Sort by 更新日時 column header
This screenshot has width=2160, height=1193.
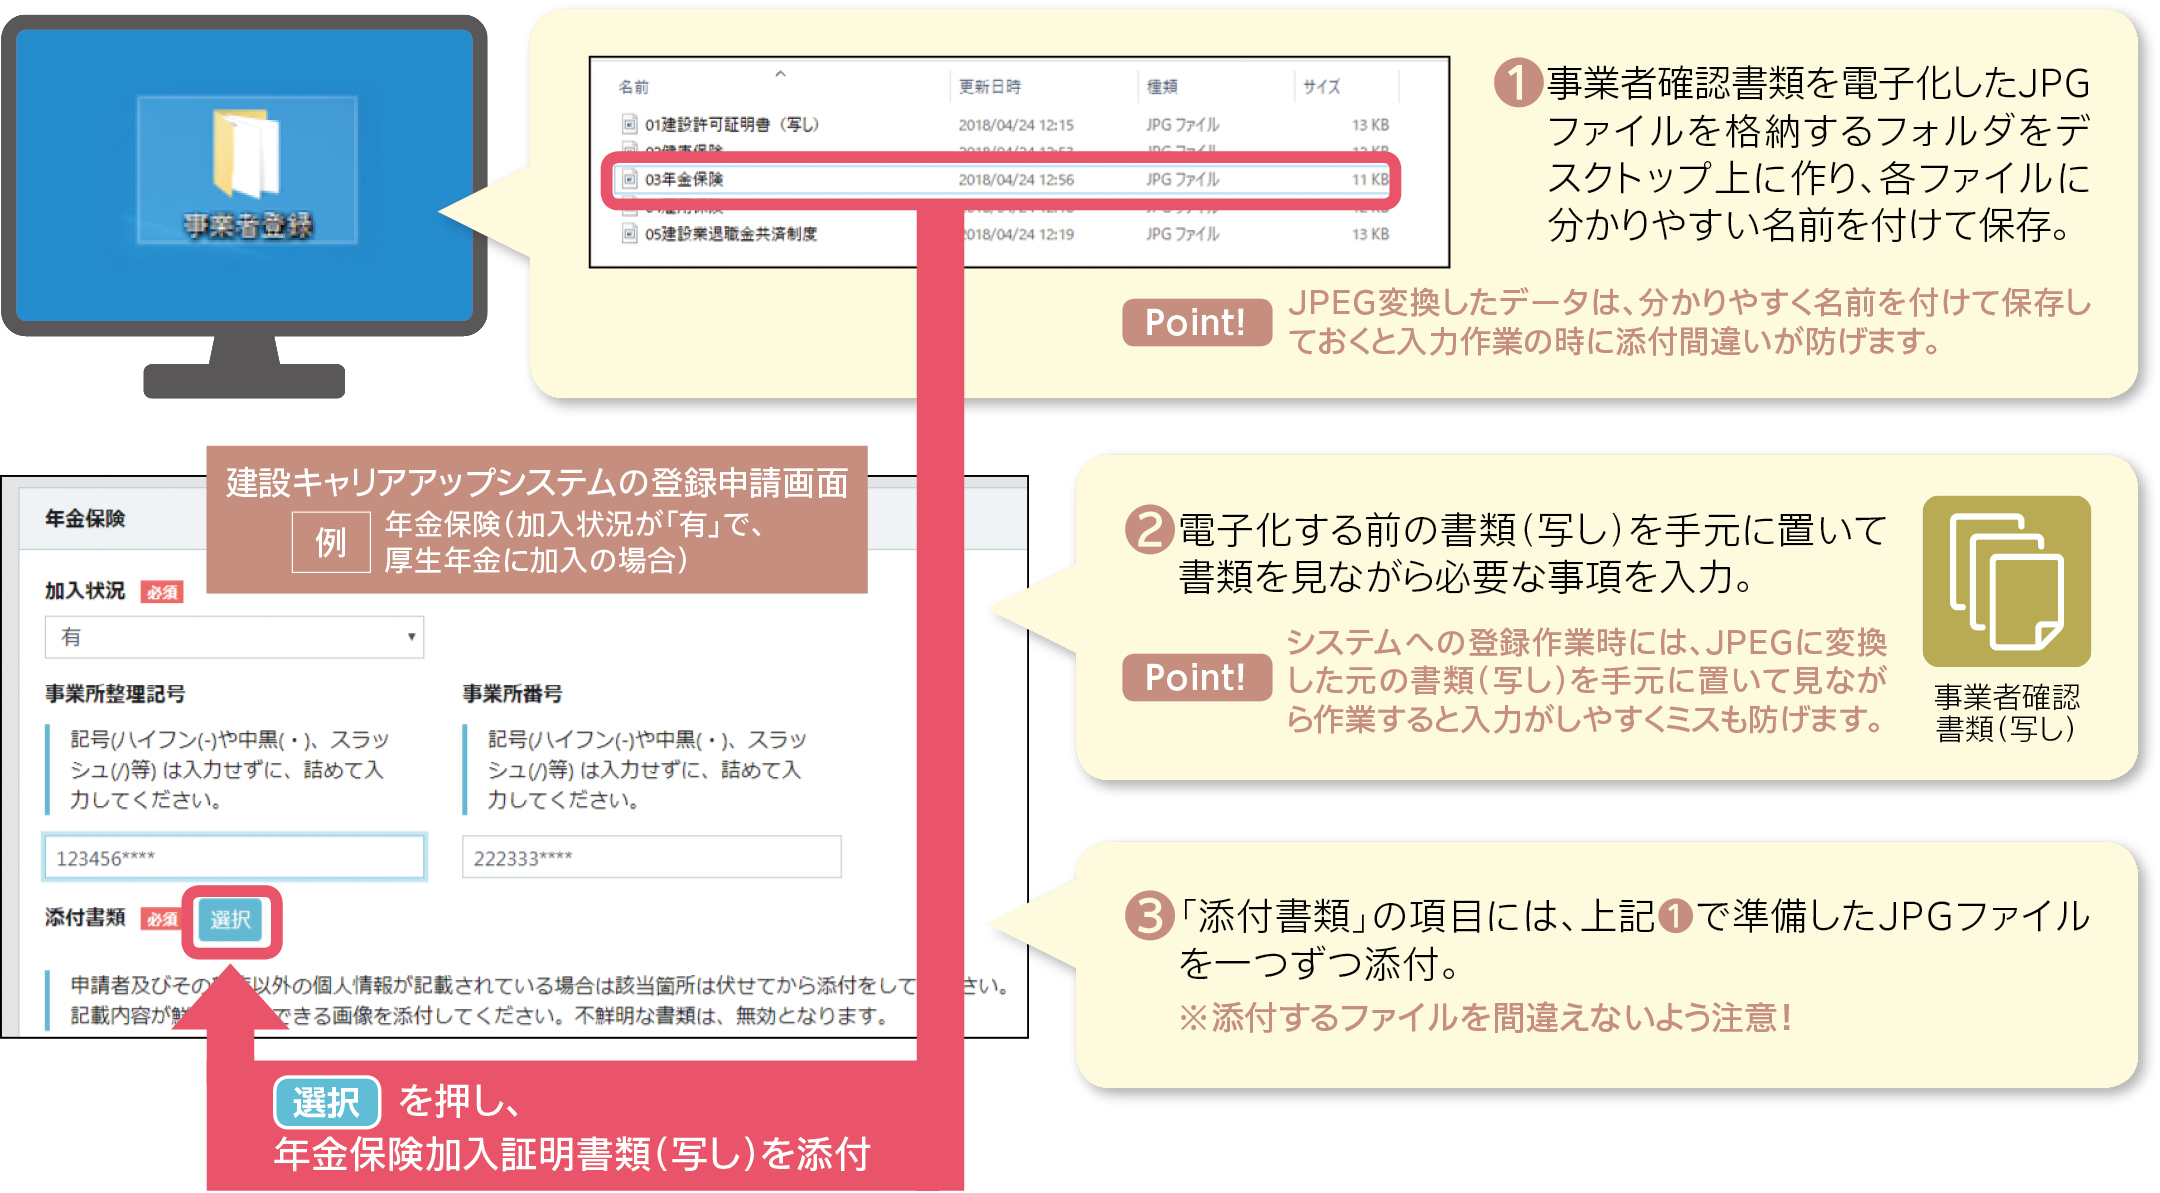coord(990,87)
